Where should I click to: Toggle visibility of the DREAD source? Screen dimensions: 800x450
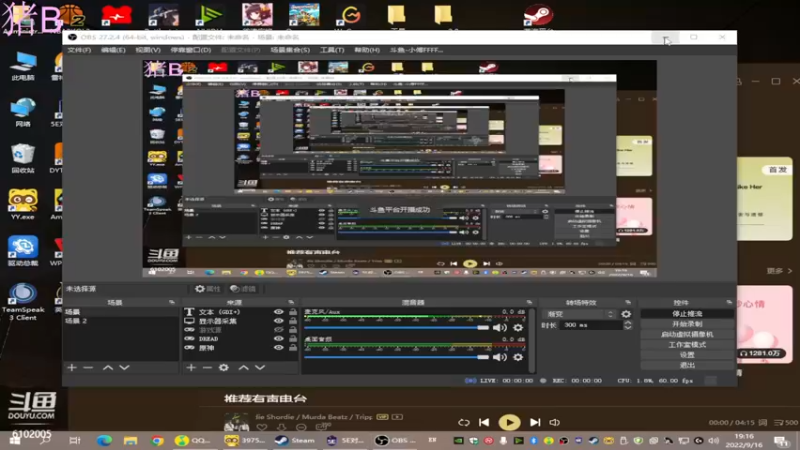pyautogui.click(x=279, y=339)
